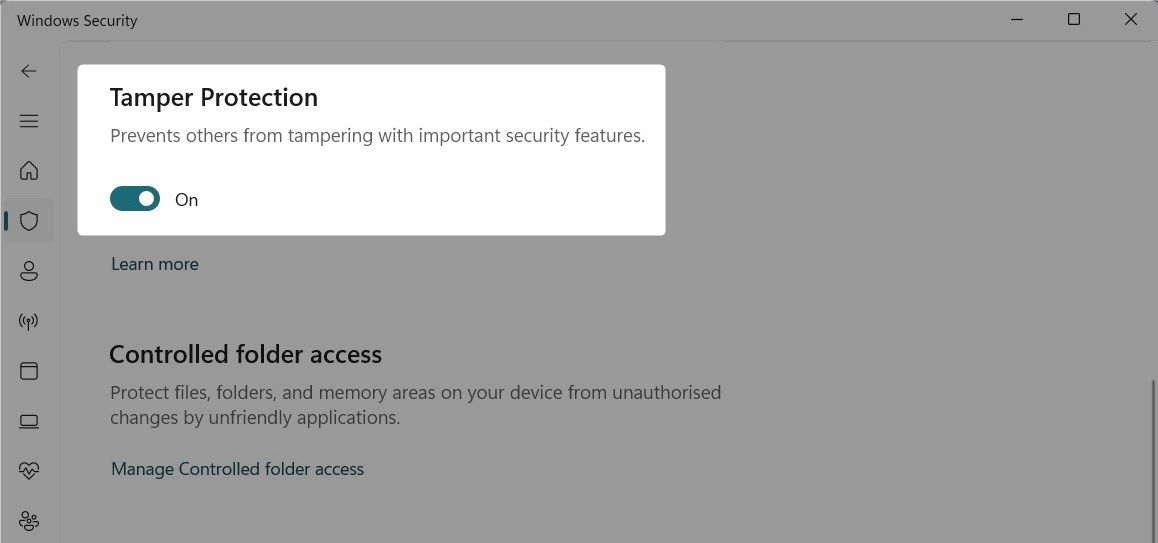Turn off the Tamper Protection toggle
1158x543 pixels.
[135, 199]
